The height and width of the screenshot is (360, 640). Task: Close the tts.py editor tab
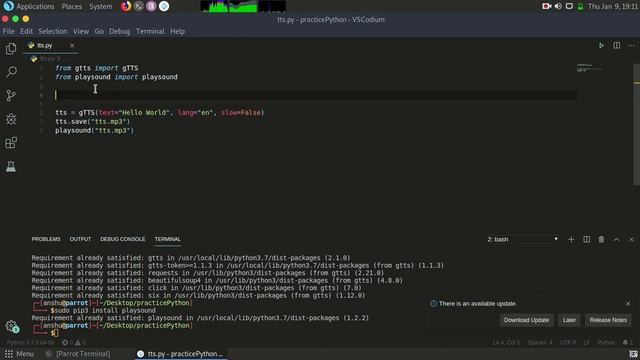72,45
